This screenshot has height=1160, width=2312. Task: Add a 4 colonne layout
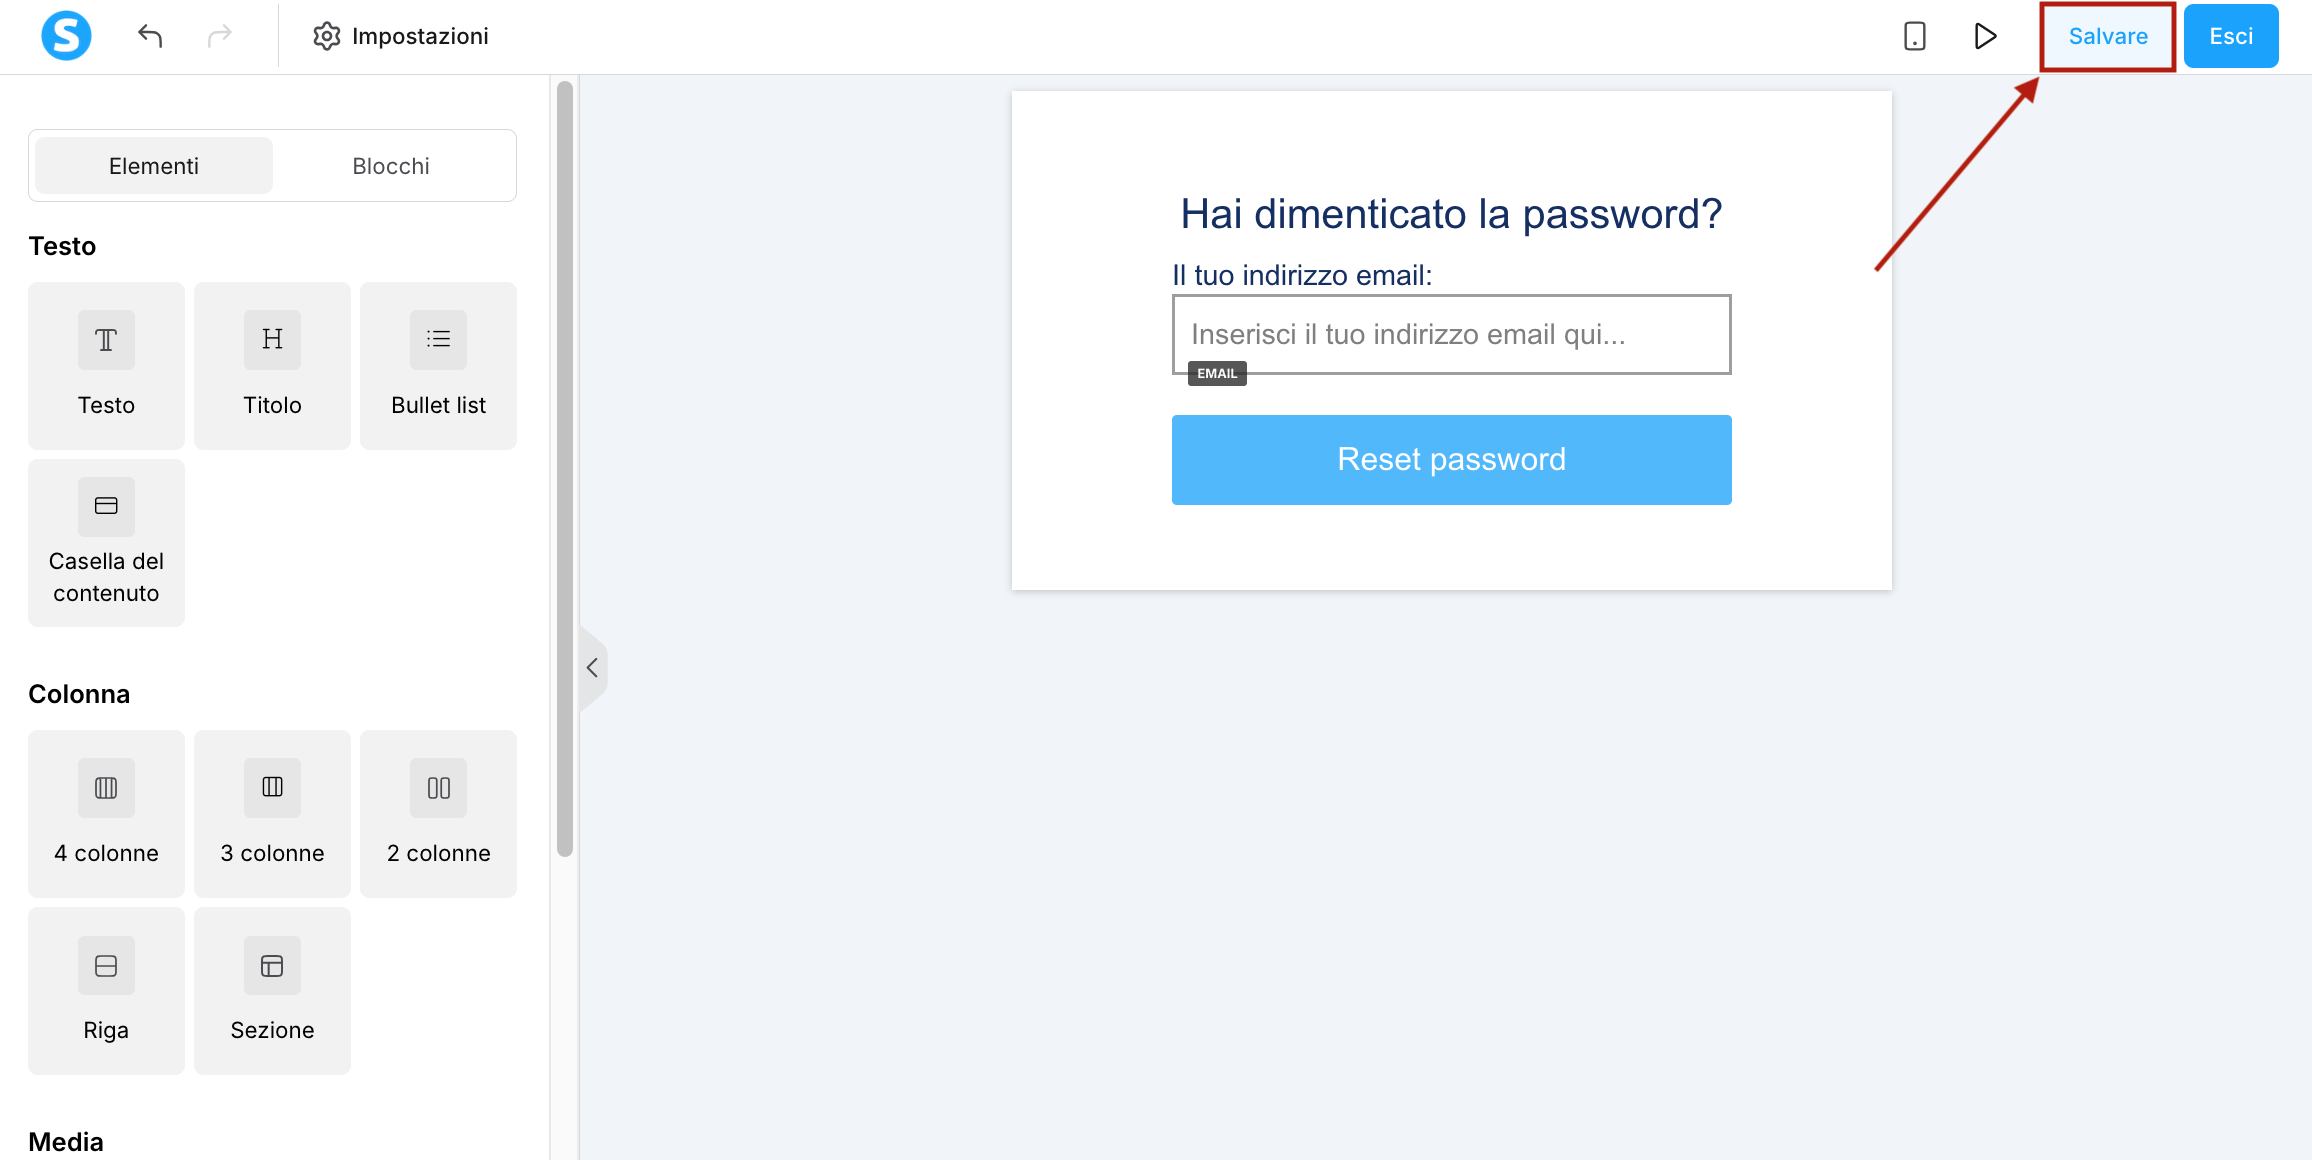point(106,814)
